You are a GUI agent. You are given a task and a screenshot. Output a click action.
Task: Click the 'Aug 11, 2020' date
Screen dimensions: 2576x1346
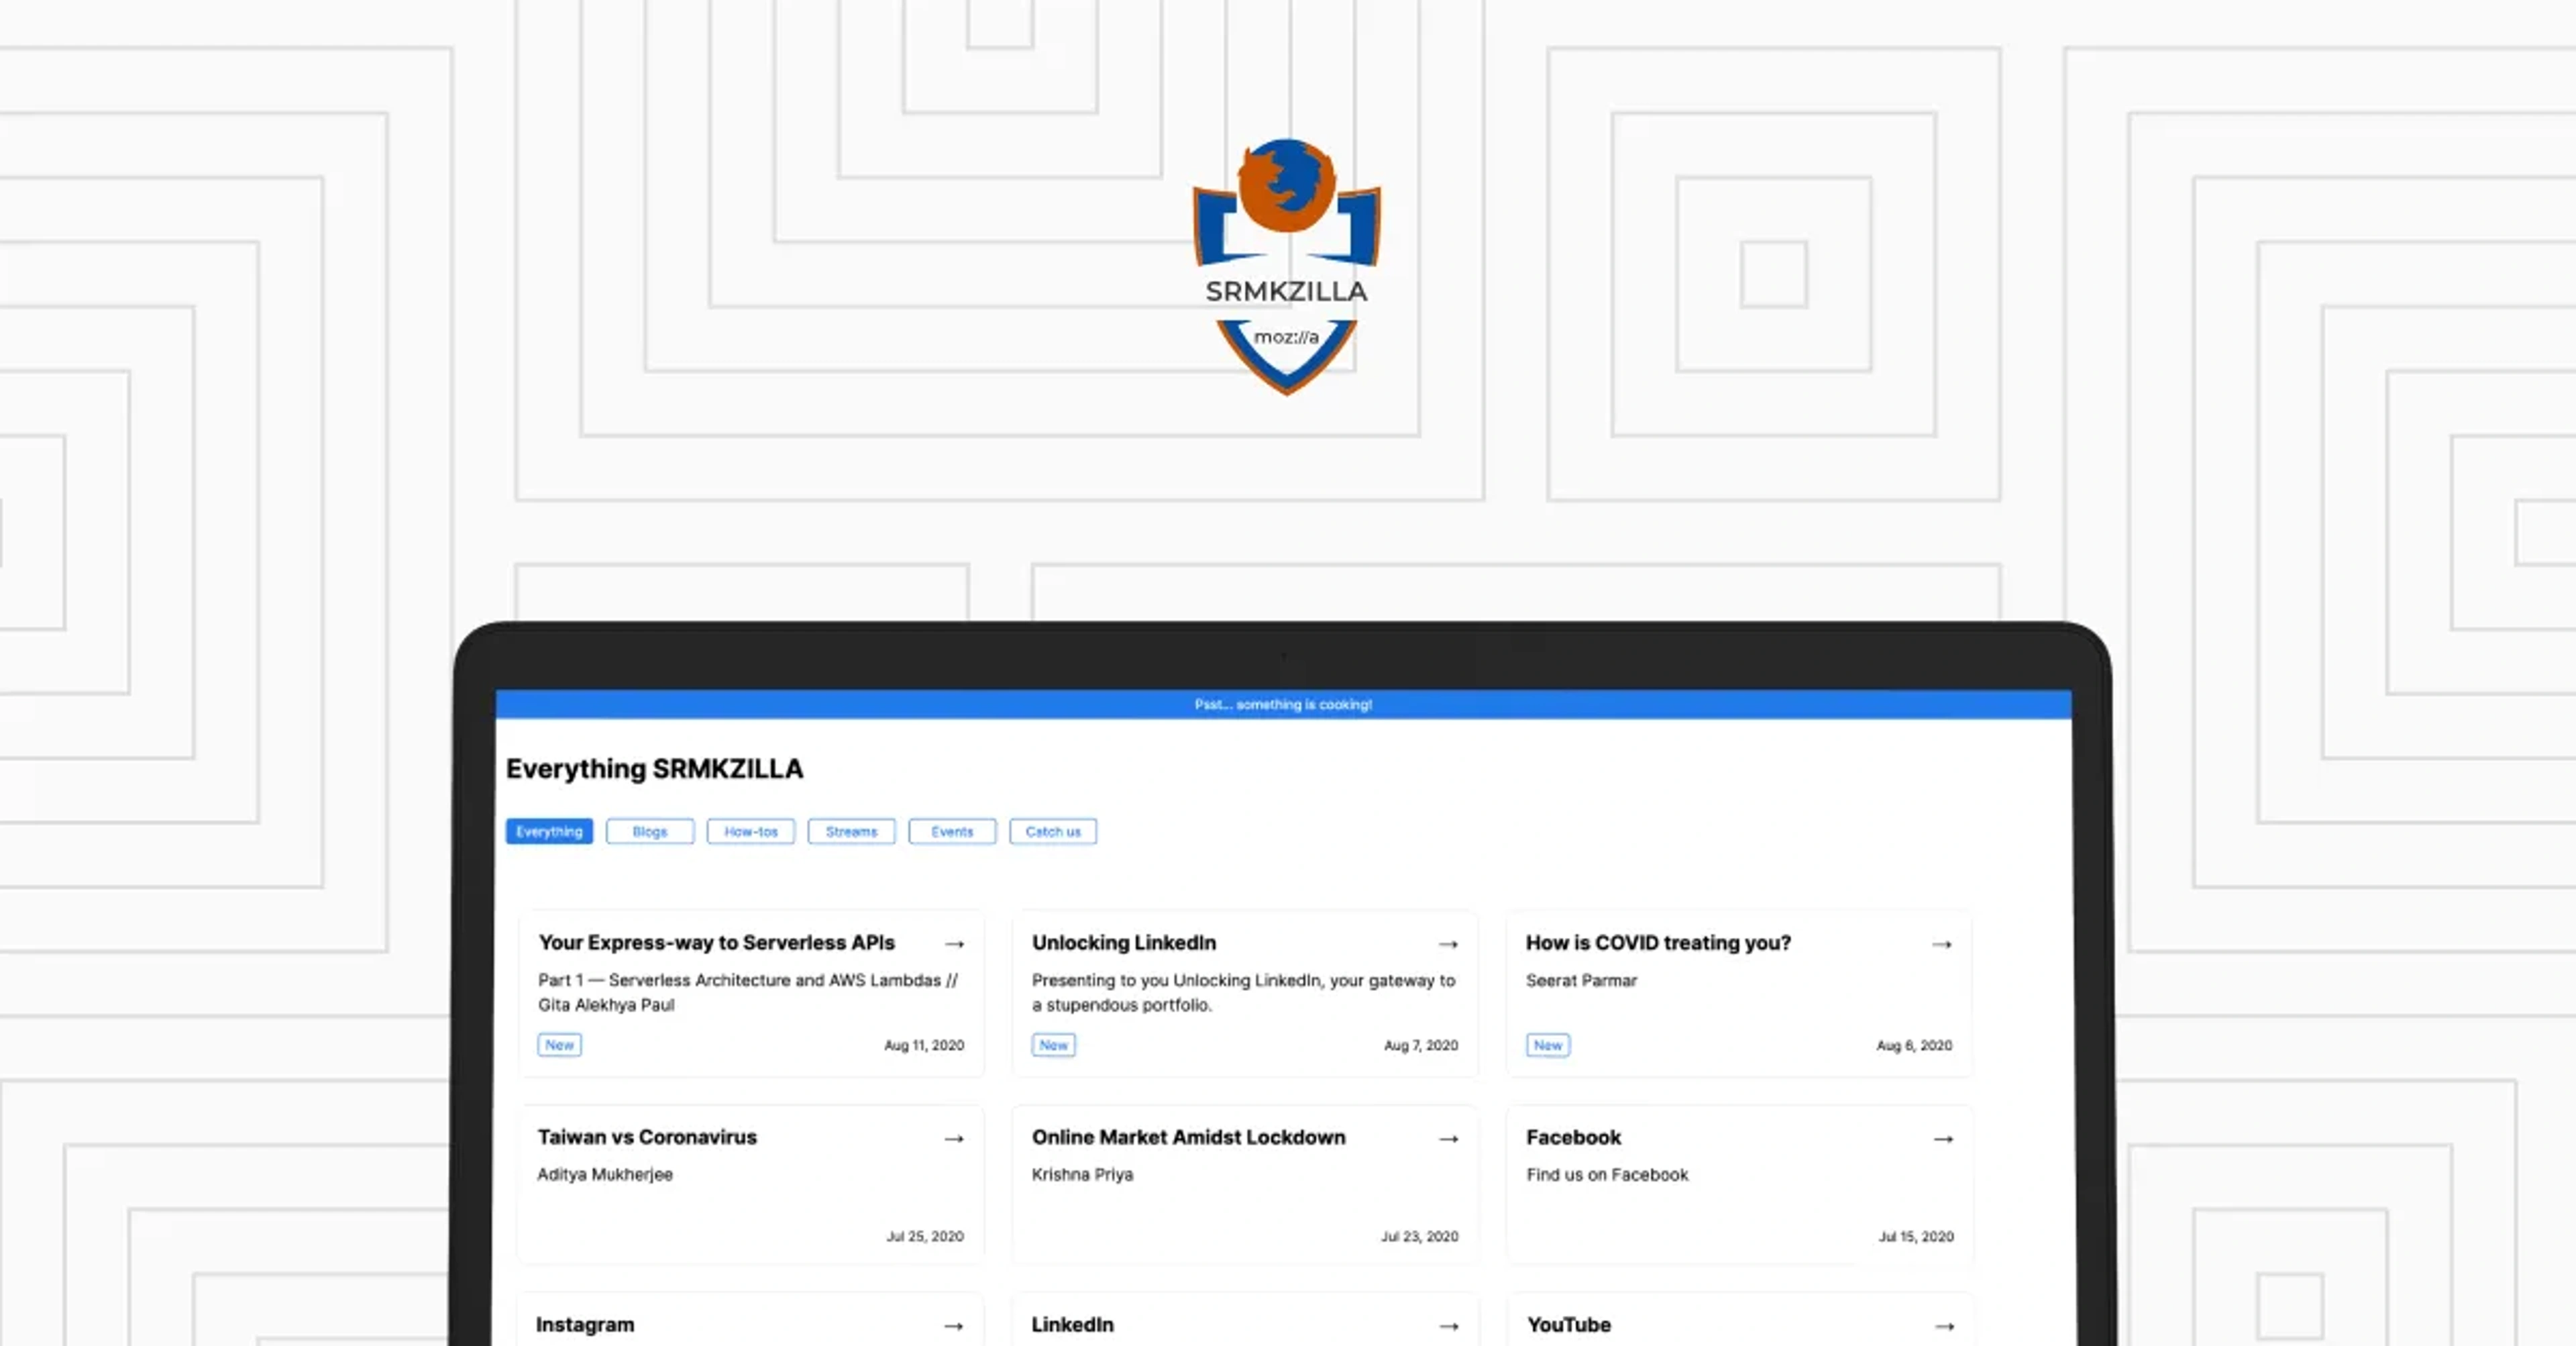click(x=924, y=1045)
